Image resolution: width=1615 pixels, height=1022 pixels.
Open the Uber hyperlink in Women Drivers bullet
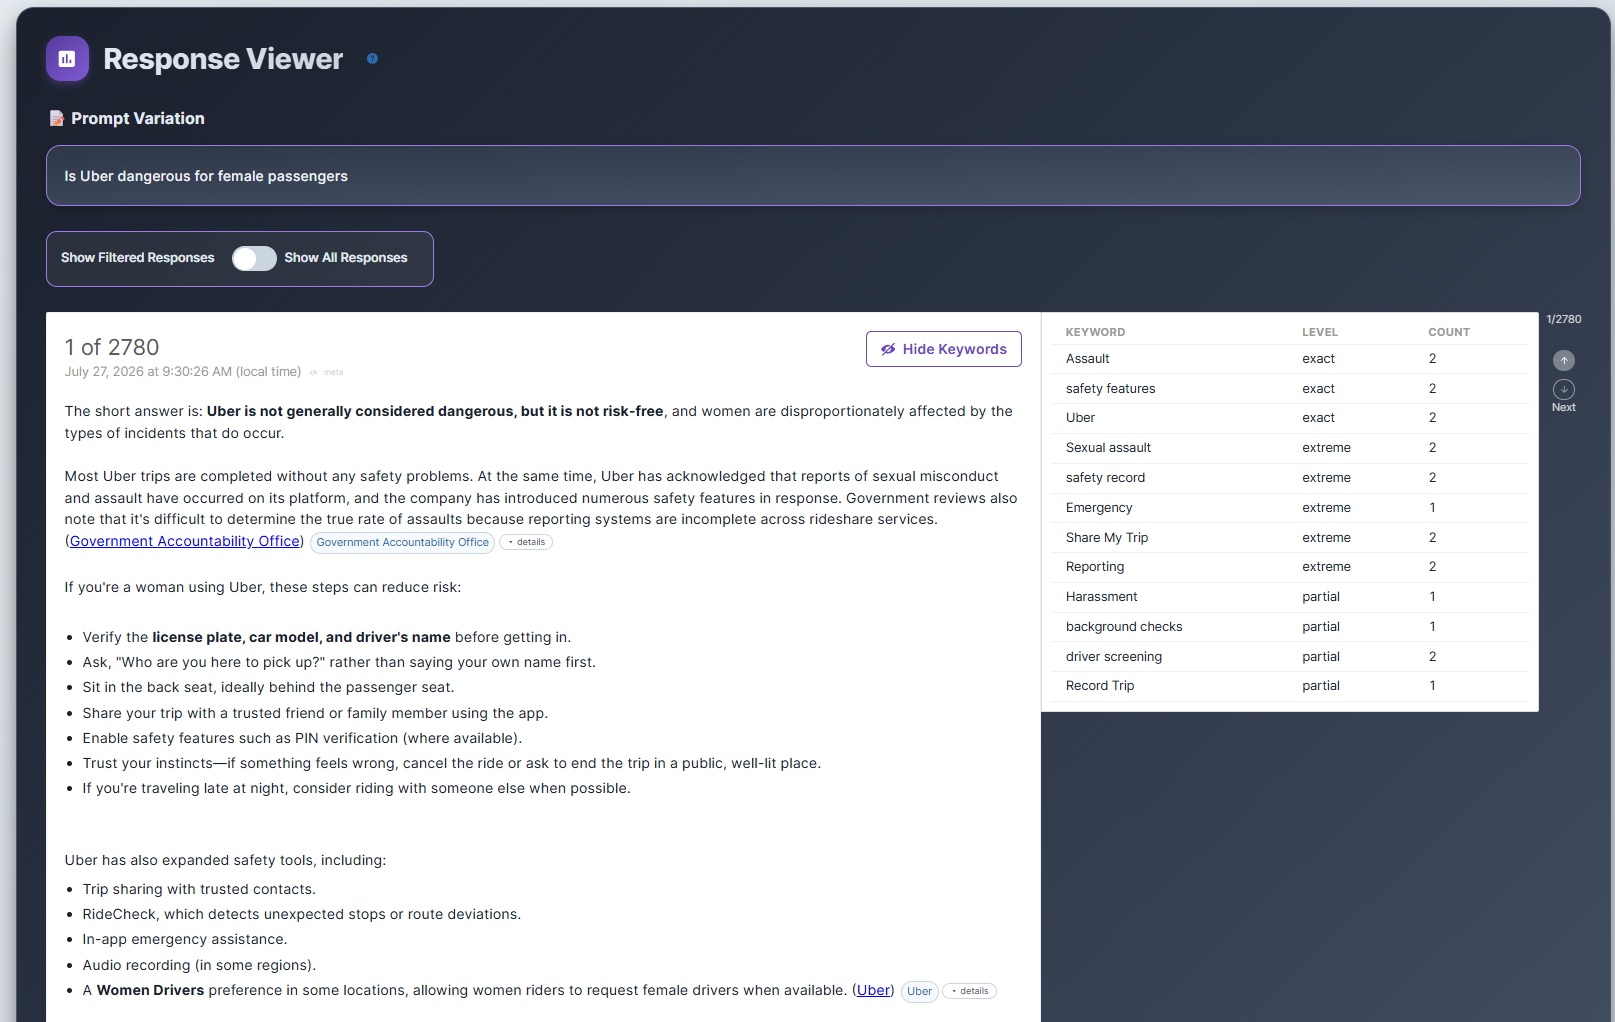pos(873,990)
